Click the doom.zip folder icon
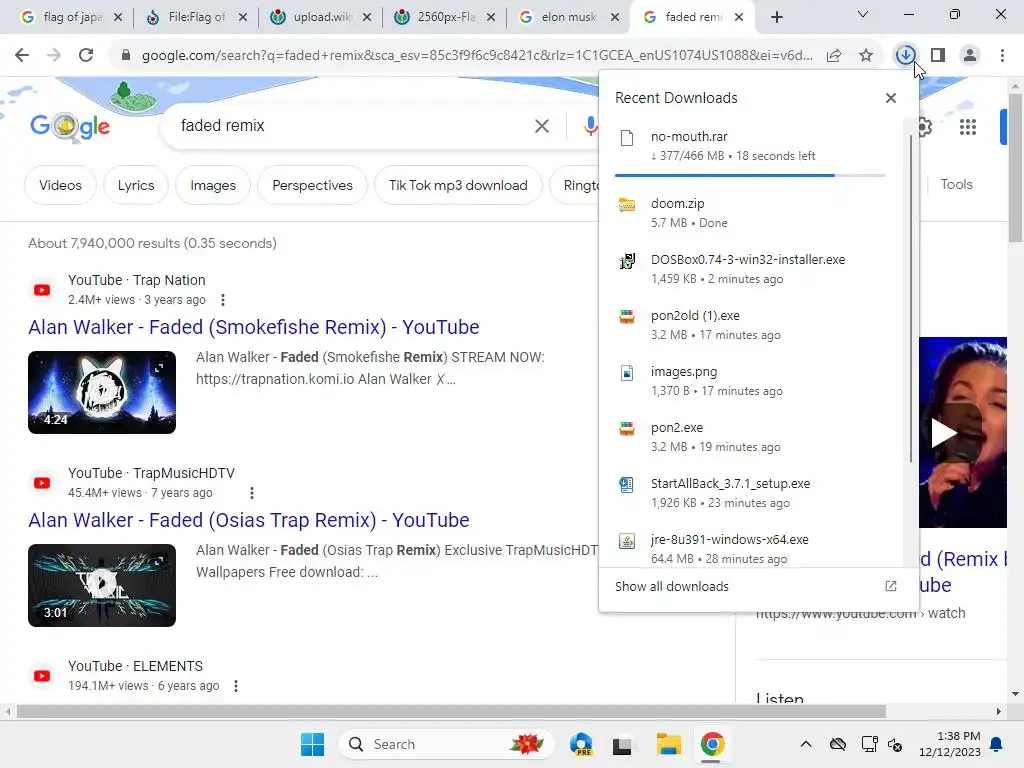1024x768 pixels. point(627,205)
